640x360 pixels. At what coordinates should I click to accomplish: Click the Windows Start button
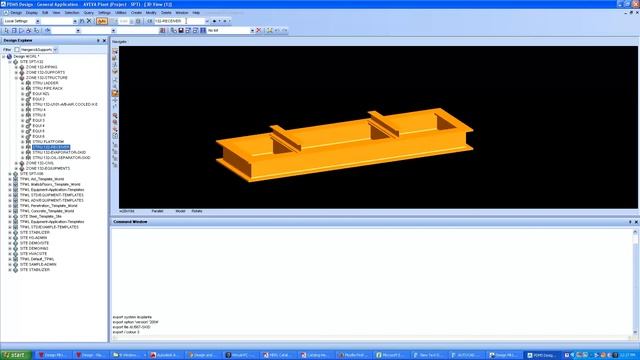(x=16, y=355)
